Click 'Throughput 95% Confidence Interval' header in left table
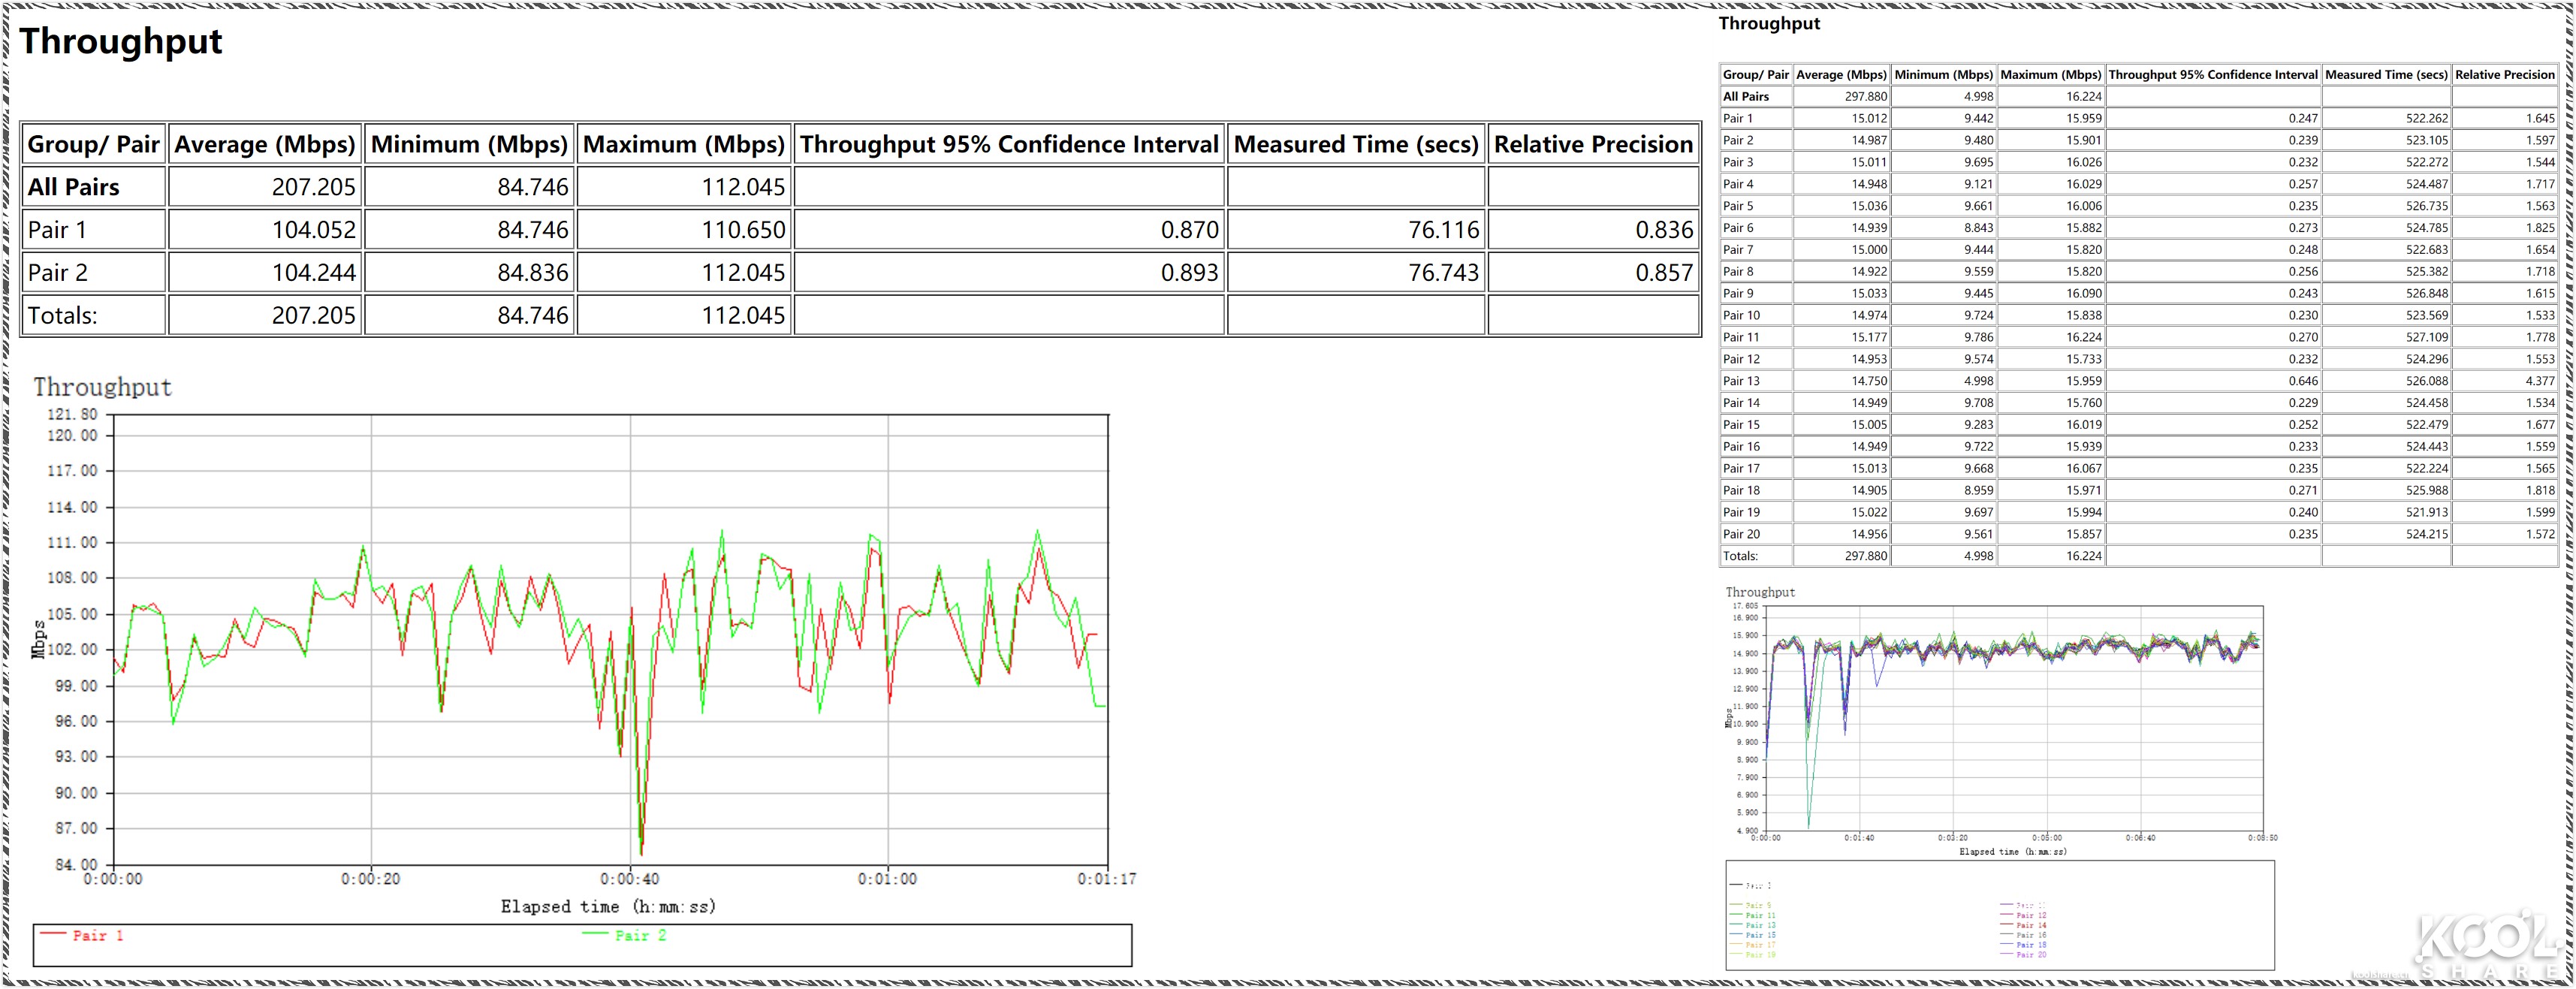This screenshot has height=989, width=2576. (1008, 144)
